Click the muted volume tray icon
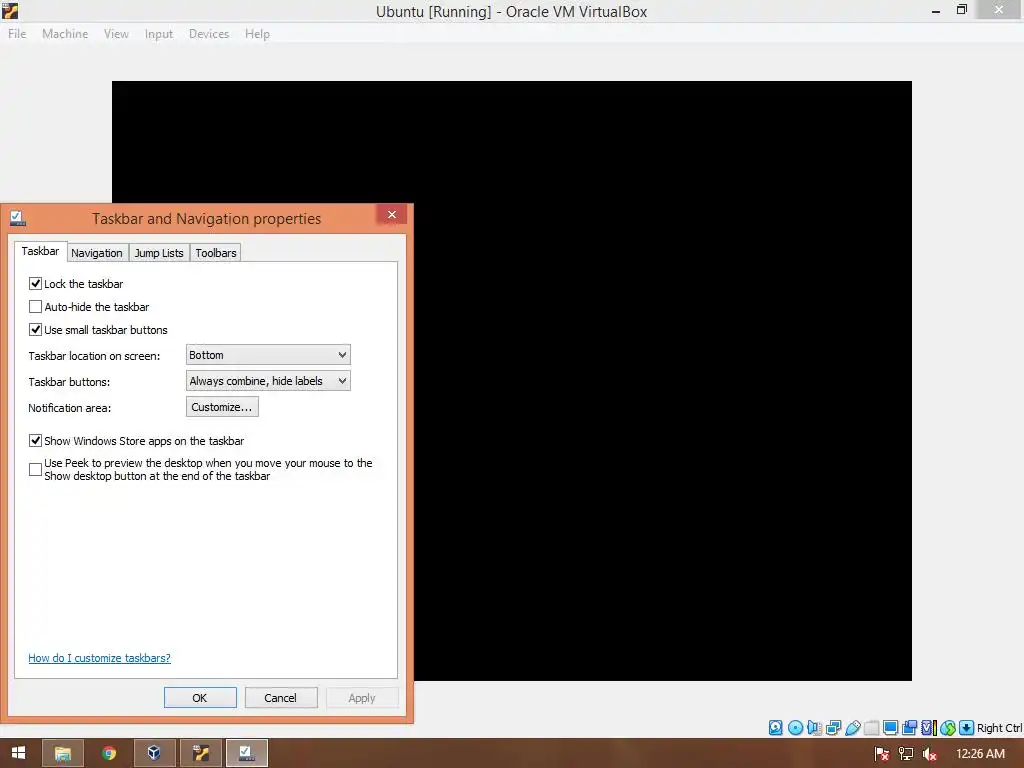Image resolution: width=1024 pixels, height=768 pixels. (x=929, y=754)
